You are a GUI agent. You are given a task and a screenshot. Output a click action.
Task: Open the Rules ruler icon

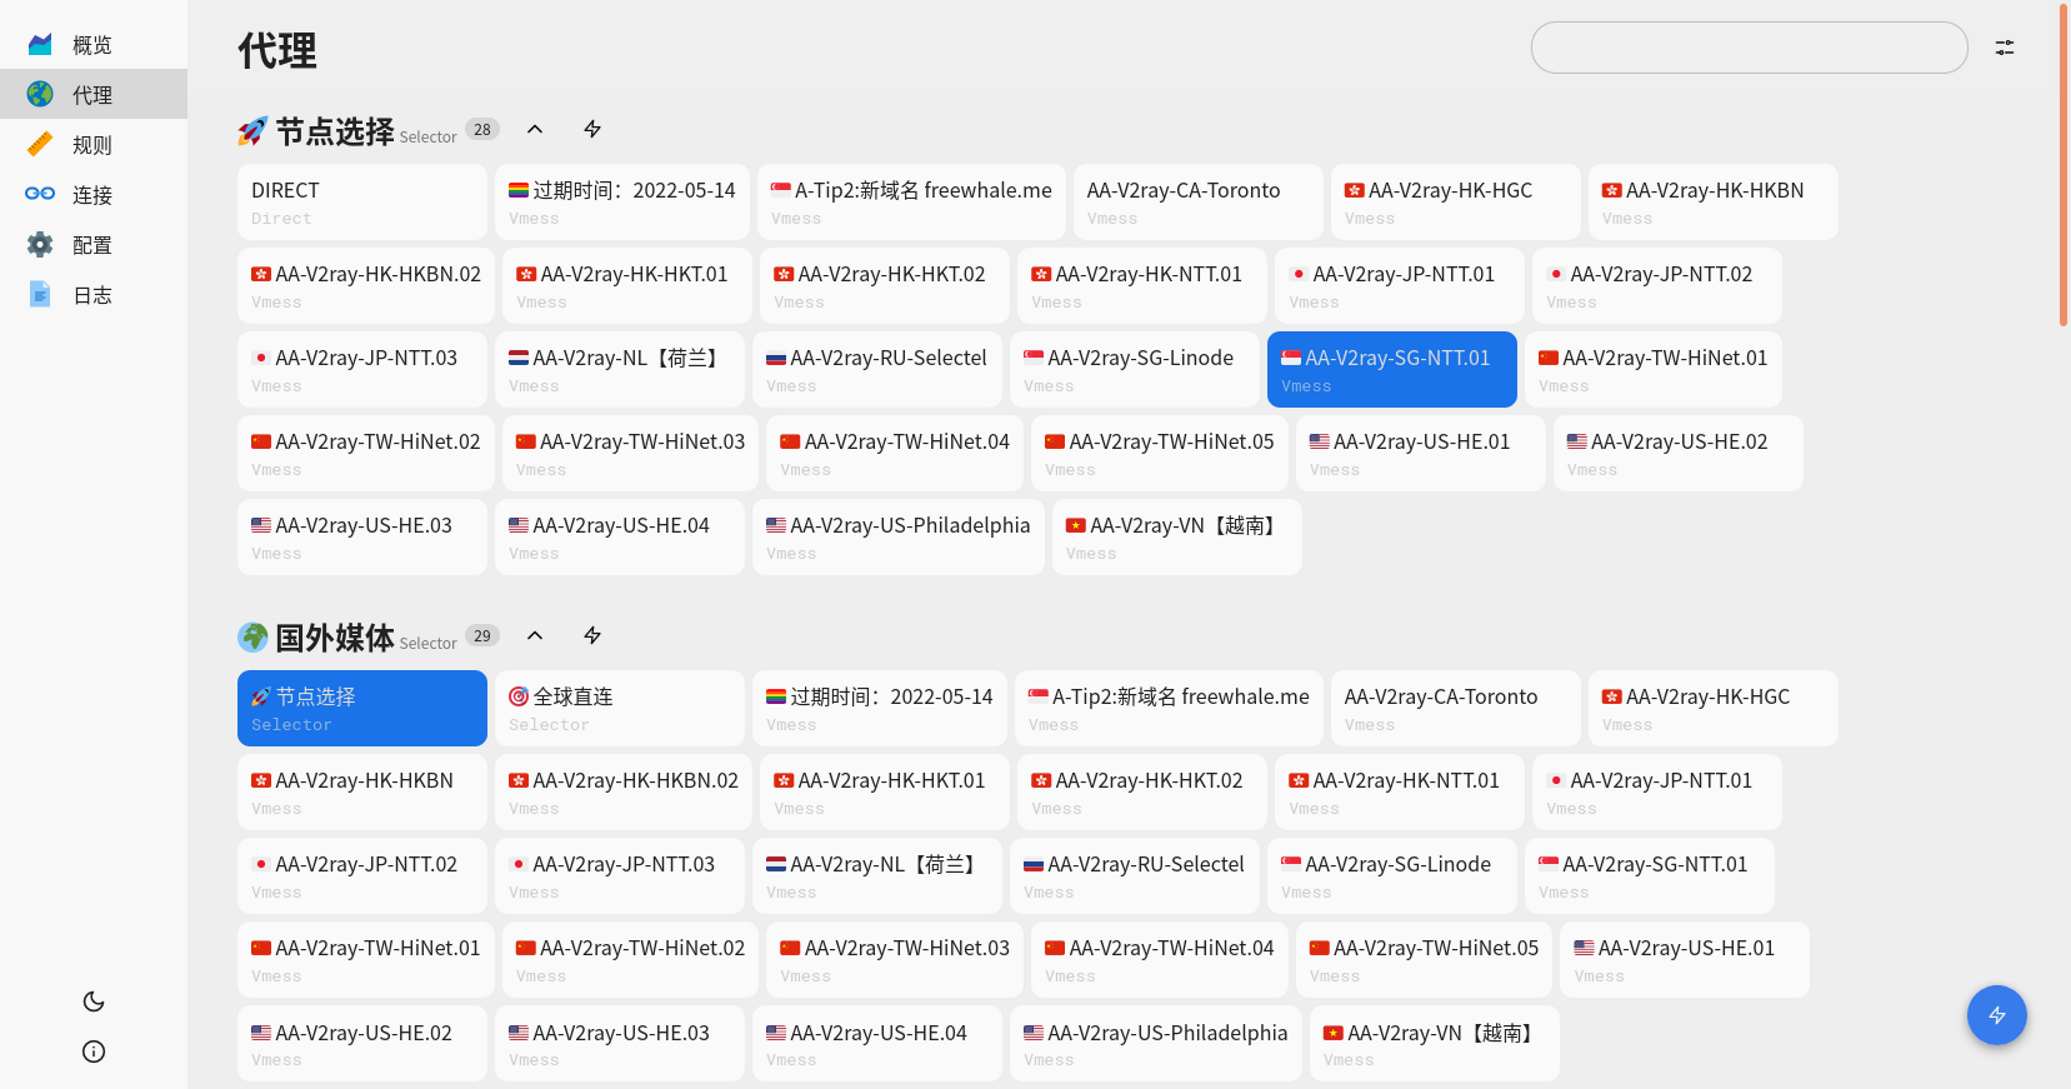[x=40, y=144]
